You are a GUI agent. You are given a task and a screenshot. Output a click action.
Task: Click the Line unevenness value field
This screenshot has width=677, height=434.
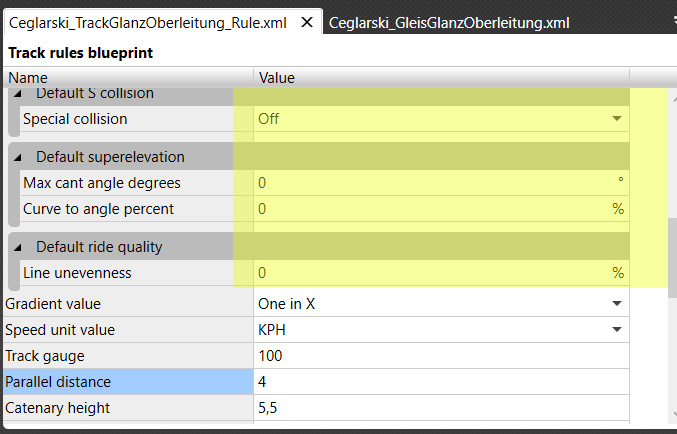(430, 273)
